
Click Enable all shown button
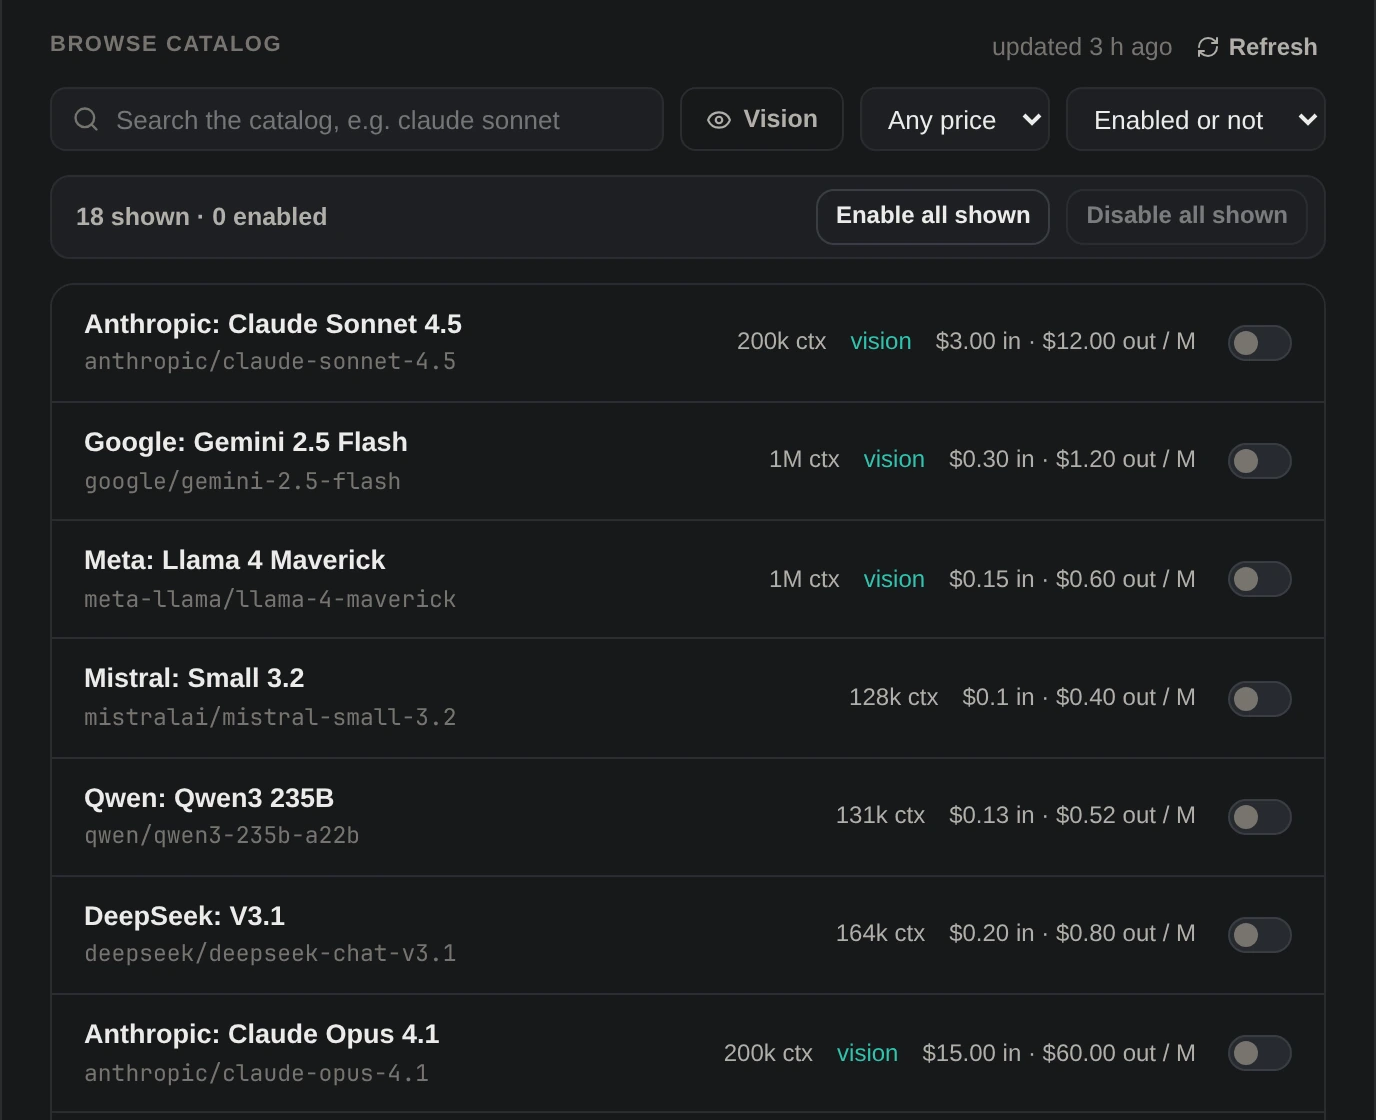(x=933, y=216)
